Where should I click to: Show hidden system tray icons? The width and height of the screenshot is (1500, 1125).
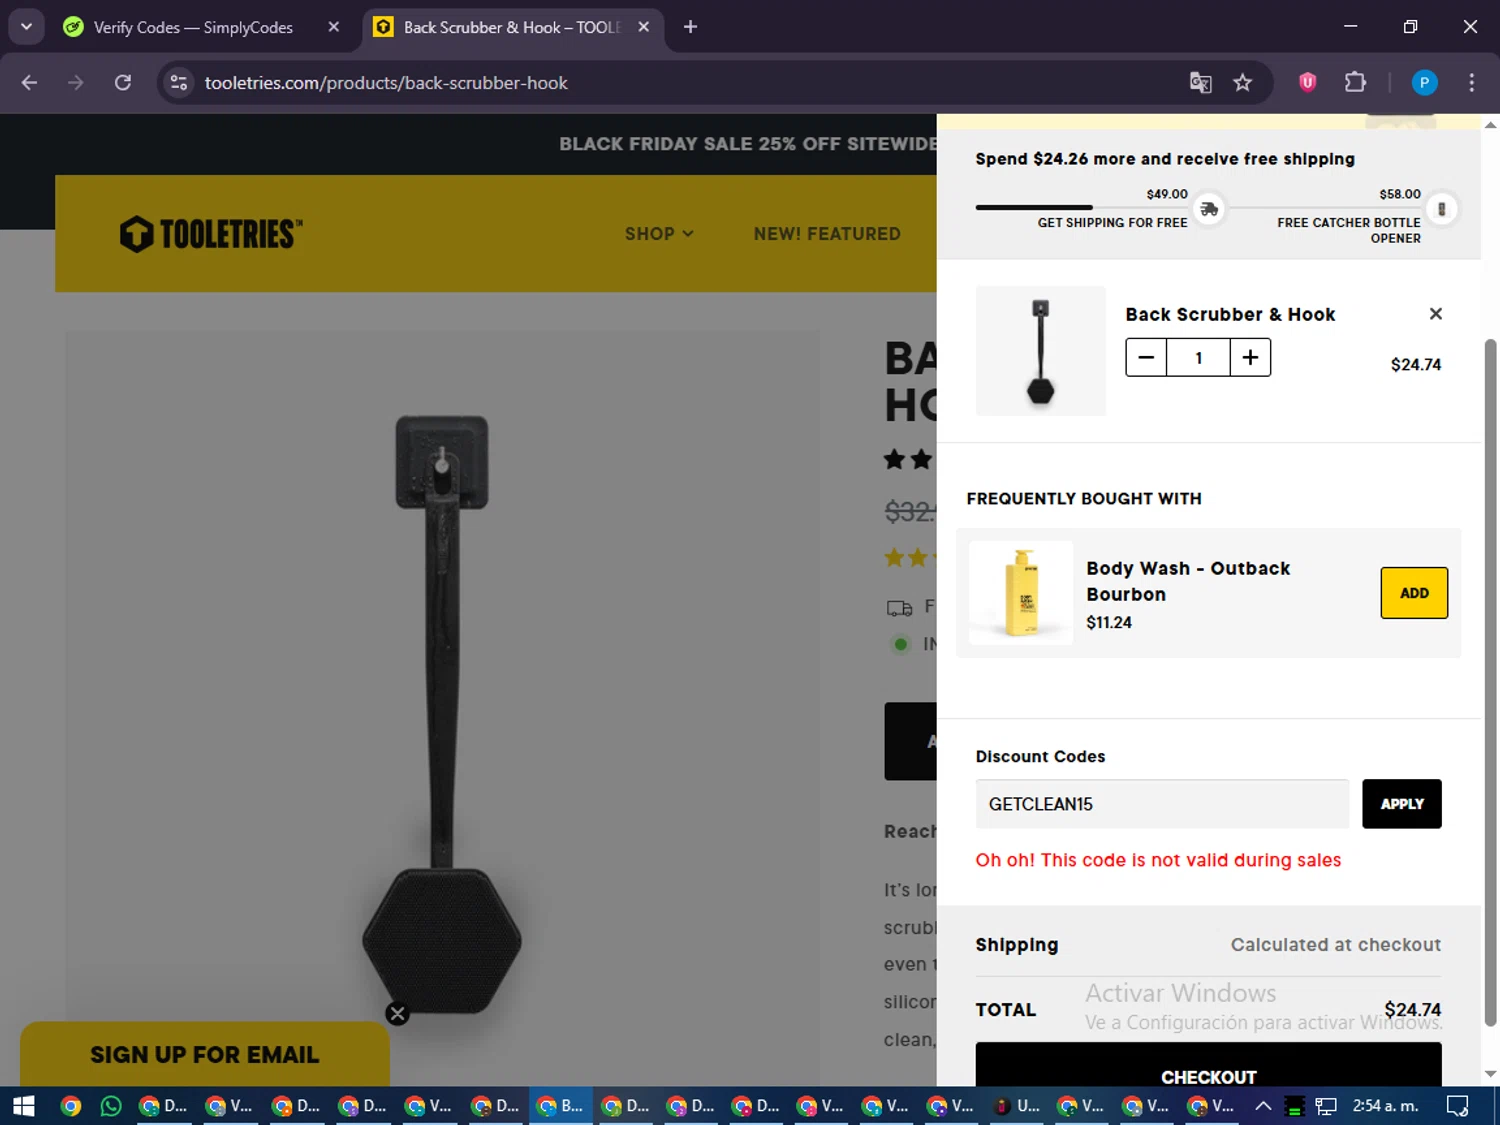tap(1263, 1106)
